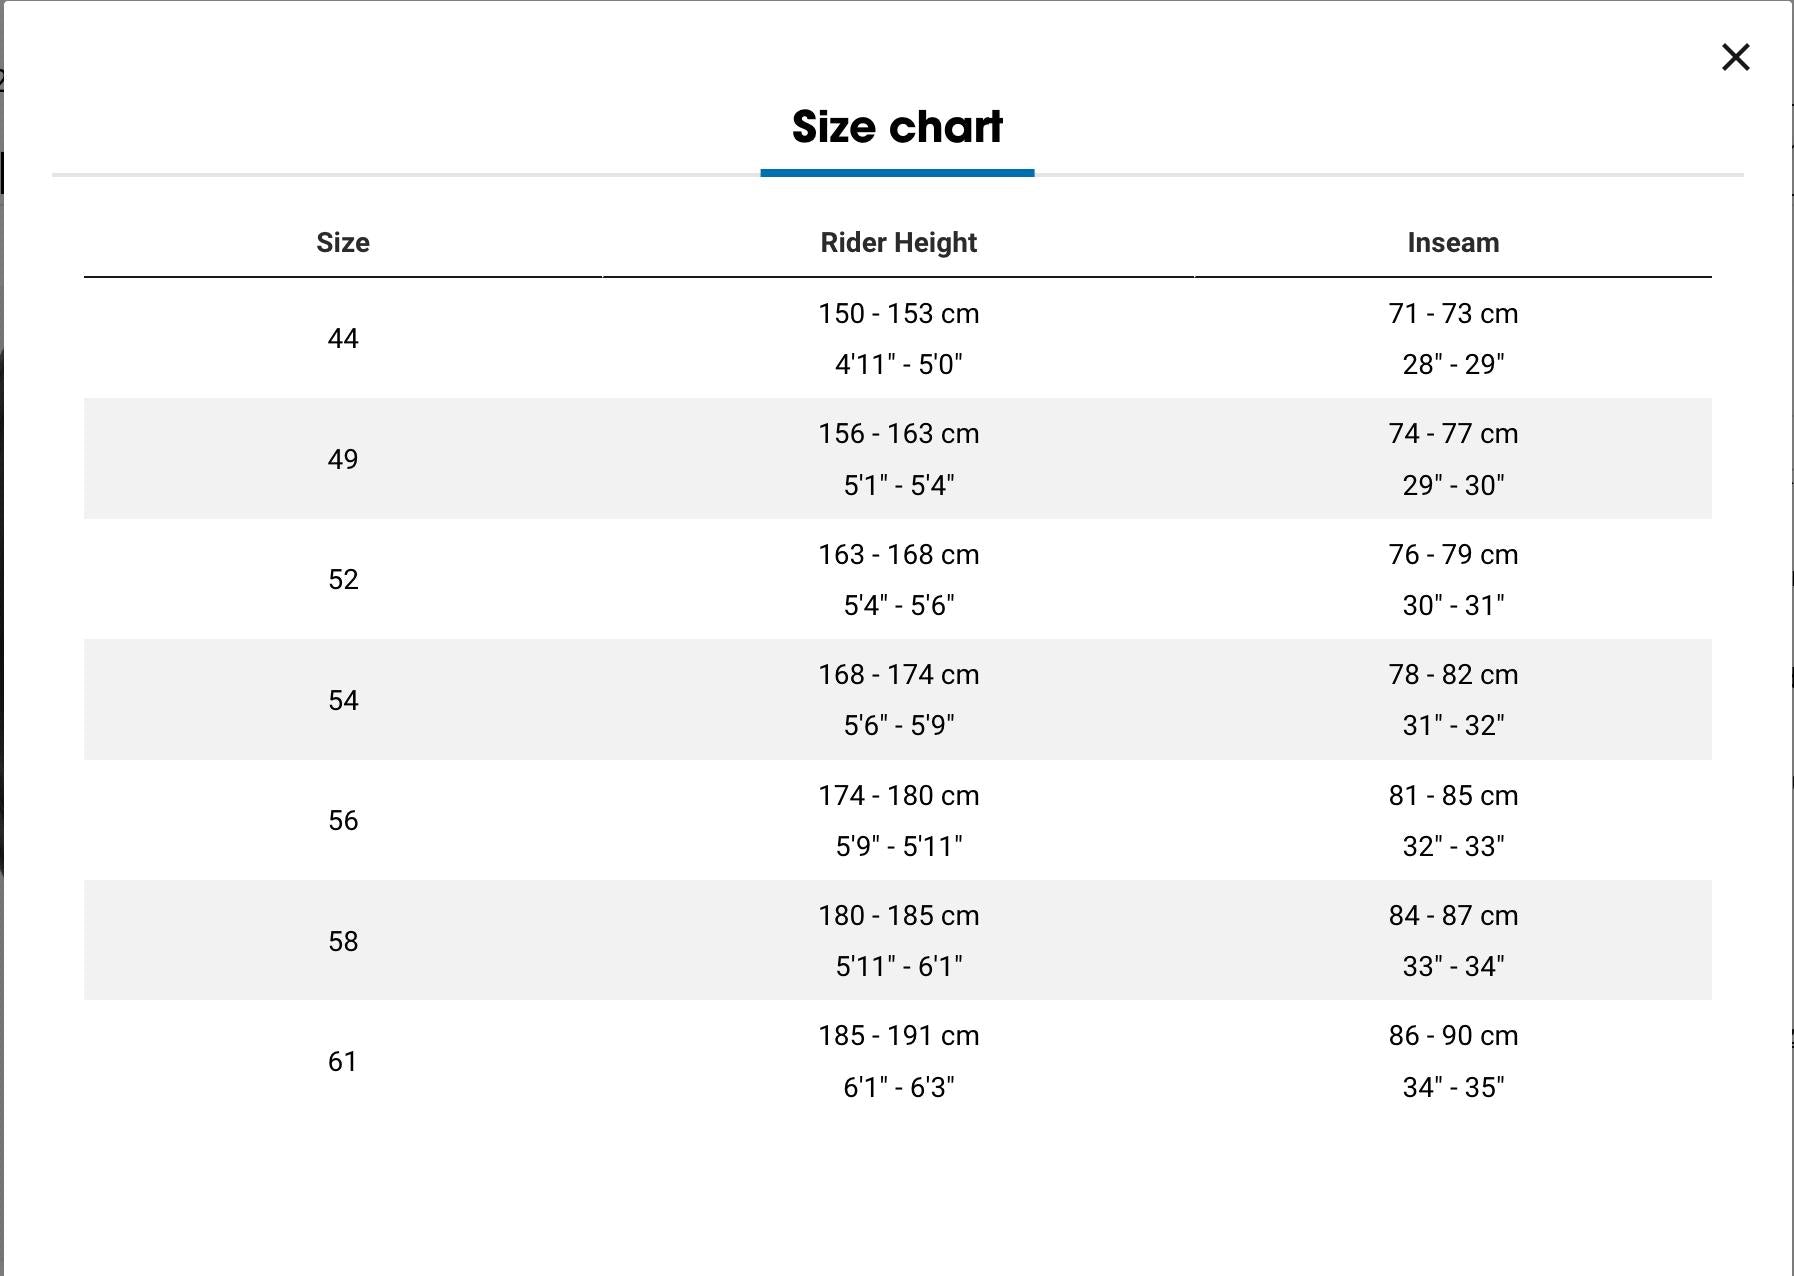Click the 30" - 31" inseam value
The height and width of the screenshot is (1276, 1794).
(x=1453, y=606)
